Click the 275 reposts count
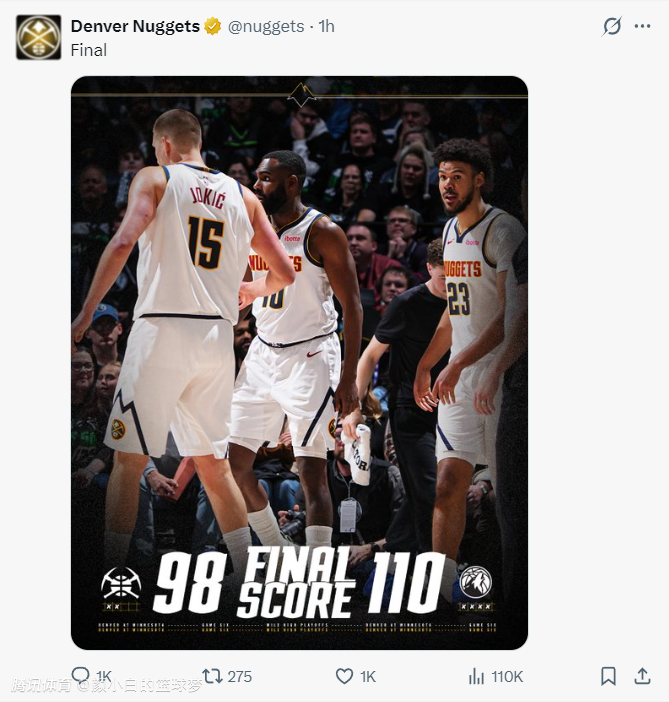The image size is (669, 702). click(x=240, y=676)
